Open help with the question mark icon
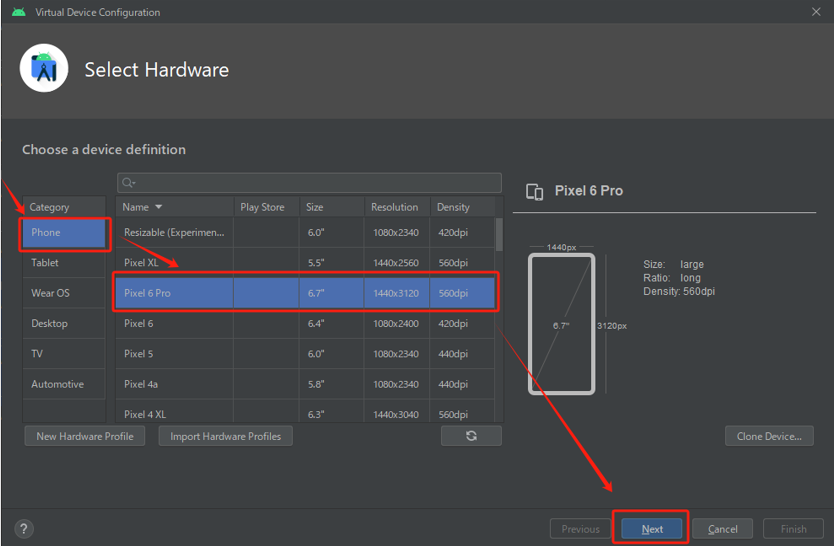The width and height of the screenshot is (834, 546). click(23, 529)
